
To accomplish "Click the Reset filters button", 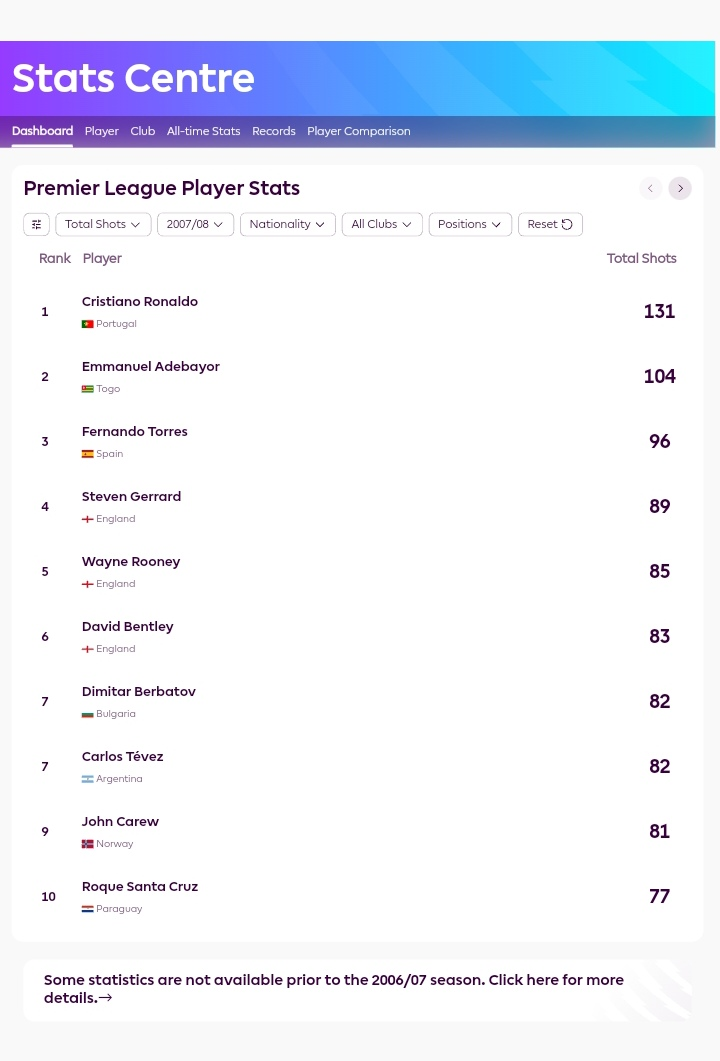I will coord(550,224).
